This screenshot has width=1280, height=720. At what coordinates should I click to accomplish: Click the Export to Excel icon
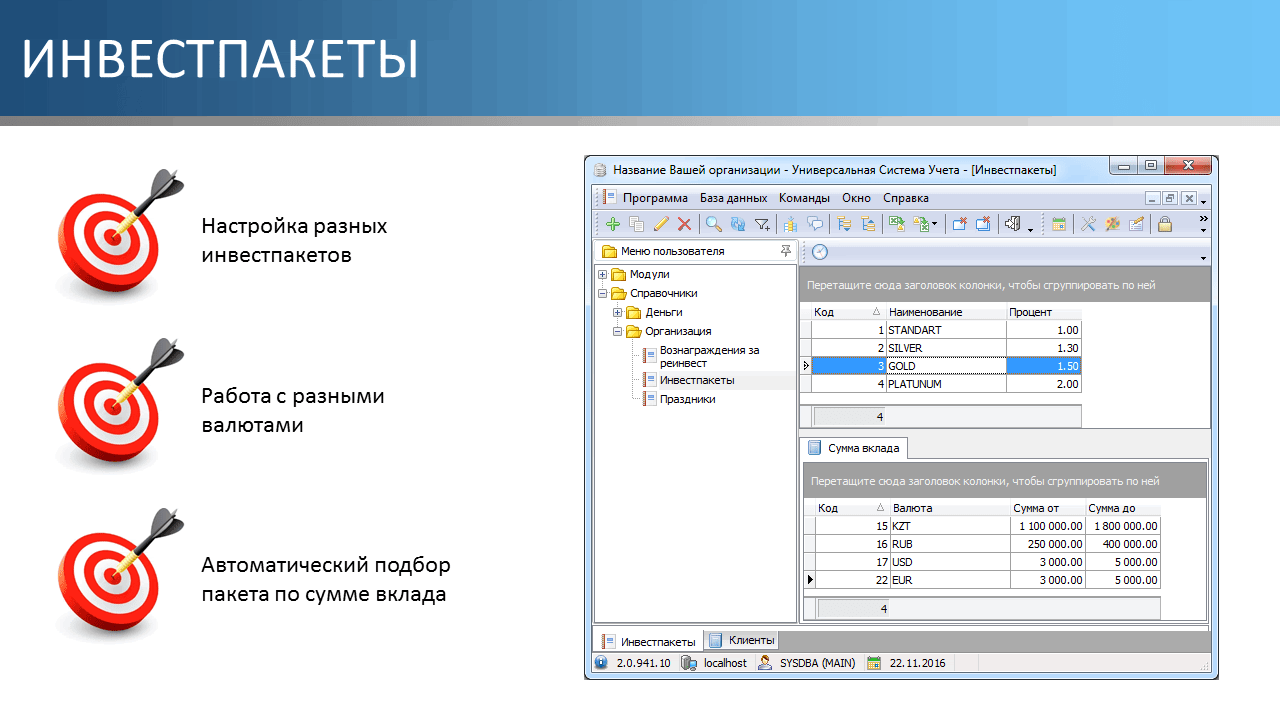pos(897,224)
